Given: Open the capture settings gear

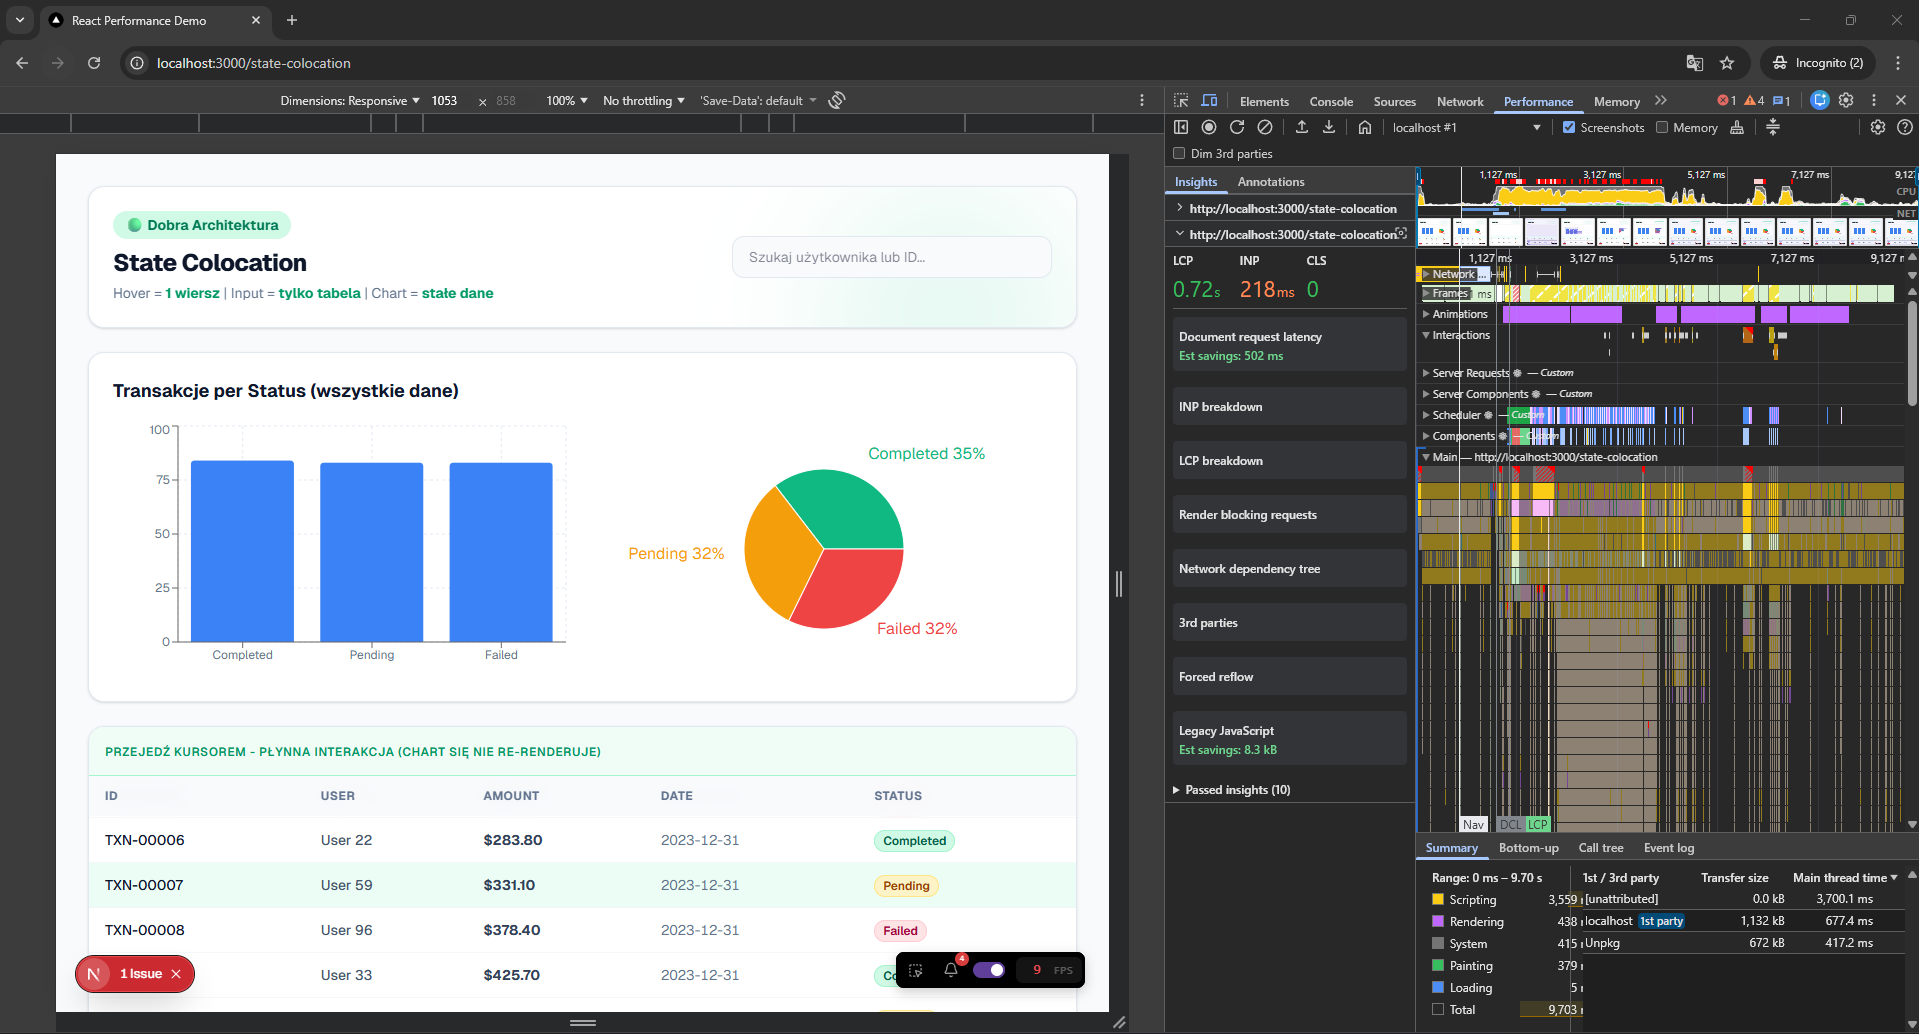Looking at the screenshot, I should click(1877, 127).
